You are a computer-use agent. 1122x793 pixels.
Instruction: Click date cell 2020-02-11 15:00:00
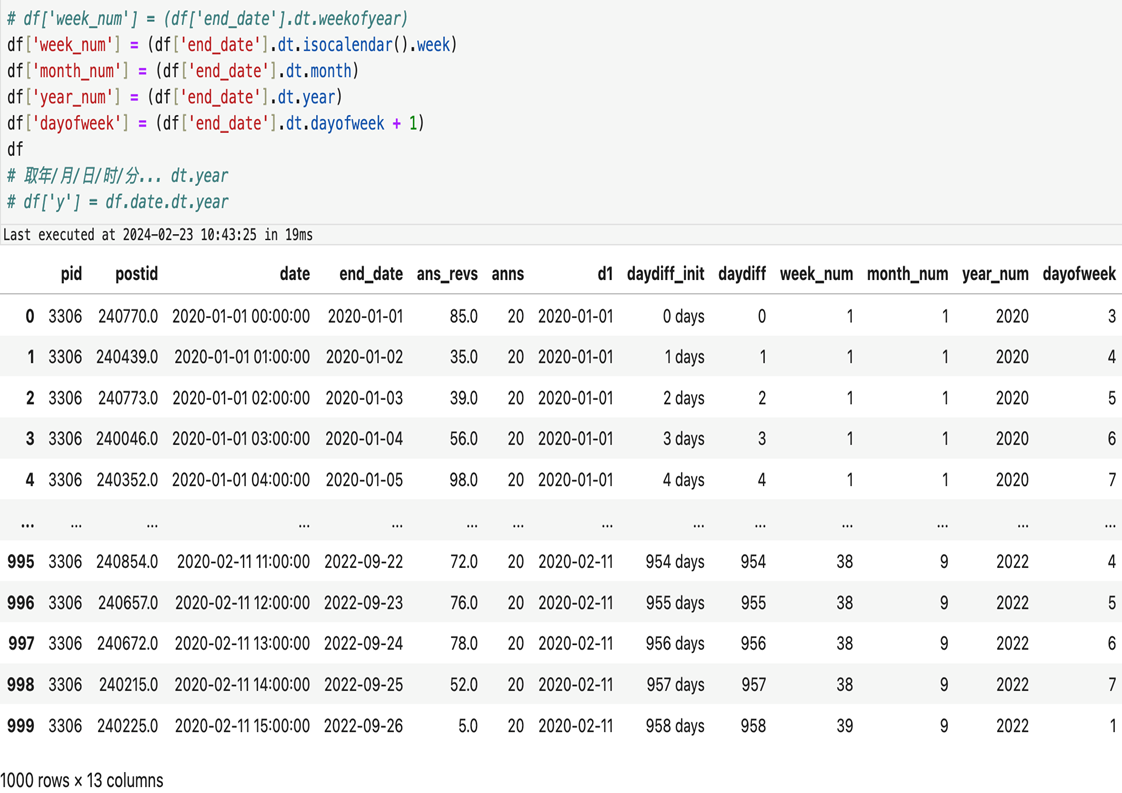click(x=243, y=726)
